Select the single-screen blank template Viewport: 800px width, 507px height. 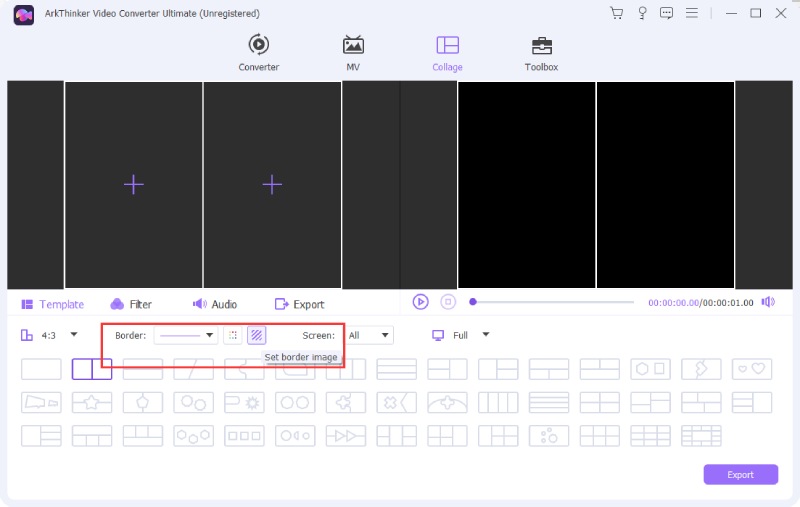pos(41,369)
